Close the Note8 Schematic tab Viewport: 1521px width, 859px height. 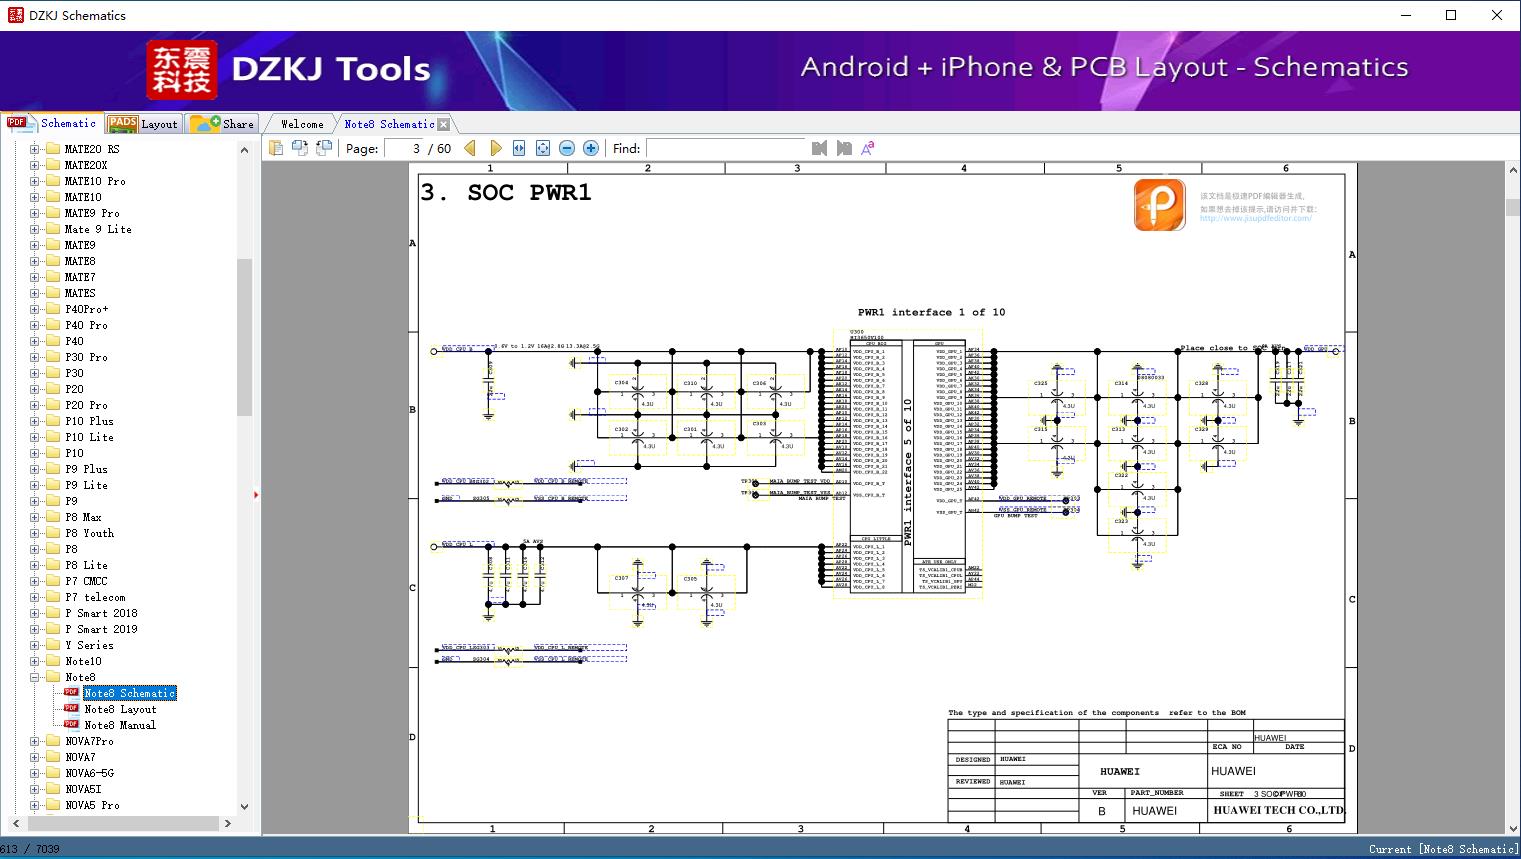click(444, 124)
